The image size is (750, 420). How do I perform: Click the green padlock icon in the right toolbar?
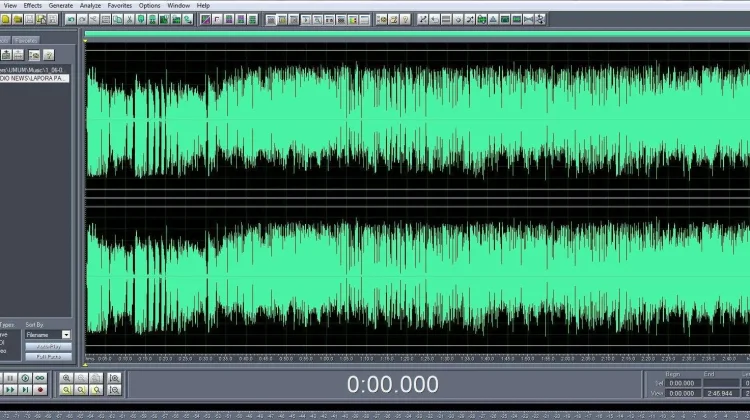click(482, 20)
